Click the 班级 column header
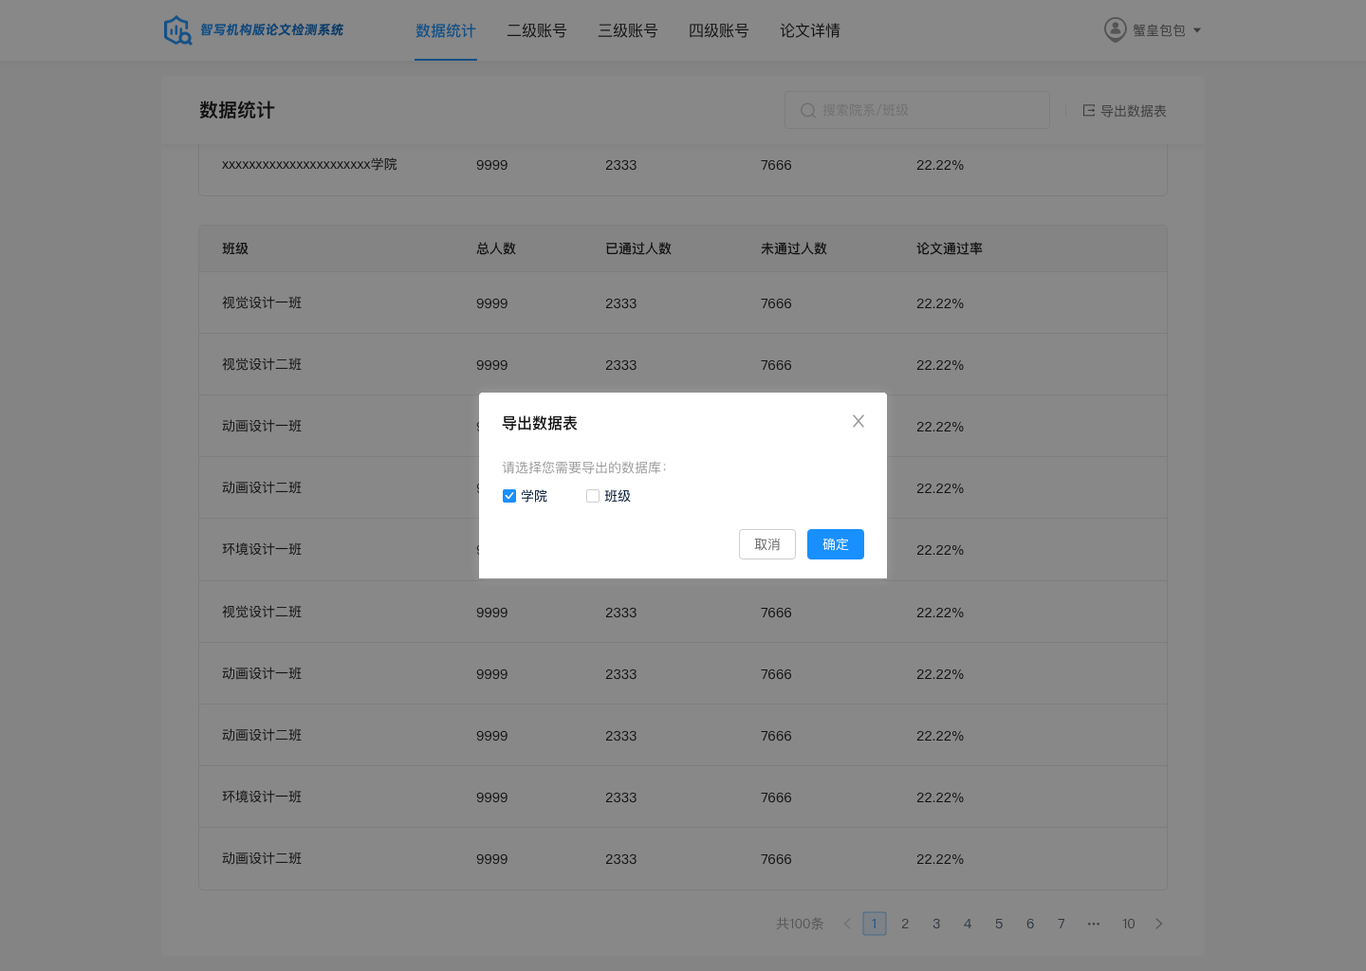Viewport: 1366px width, 971px height. tap(235, 249)
